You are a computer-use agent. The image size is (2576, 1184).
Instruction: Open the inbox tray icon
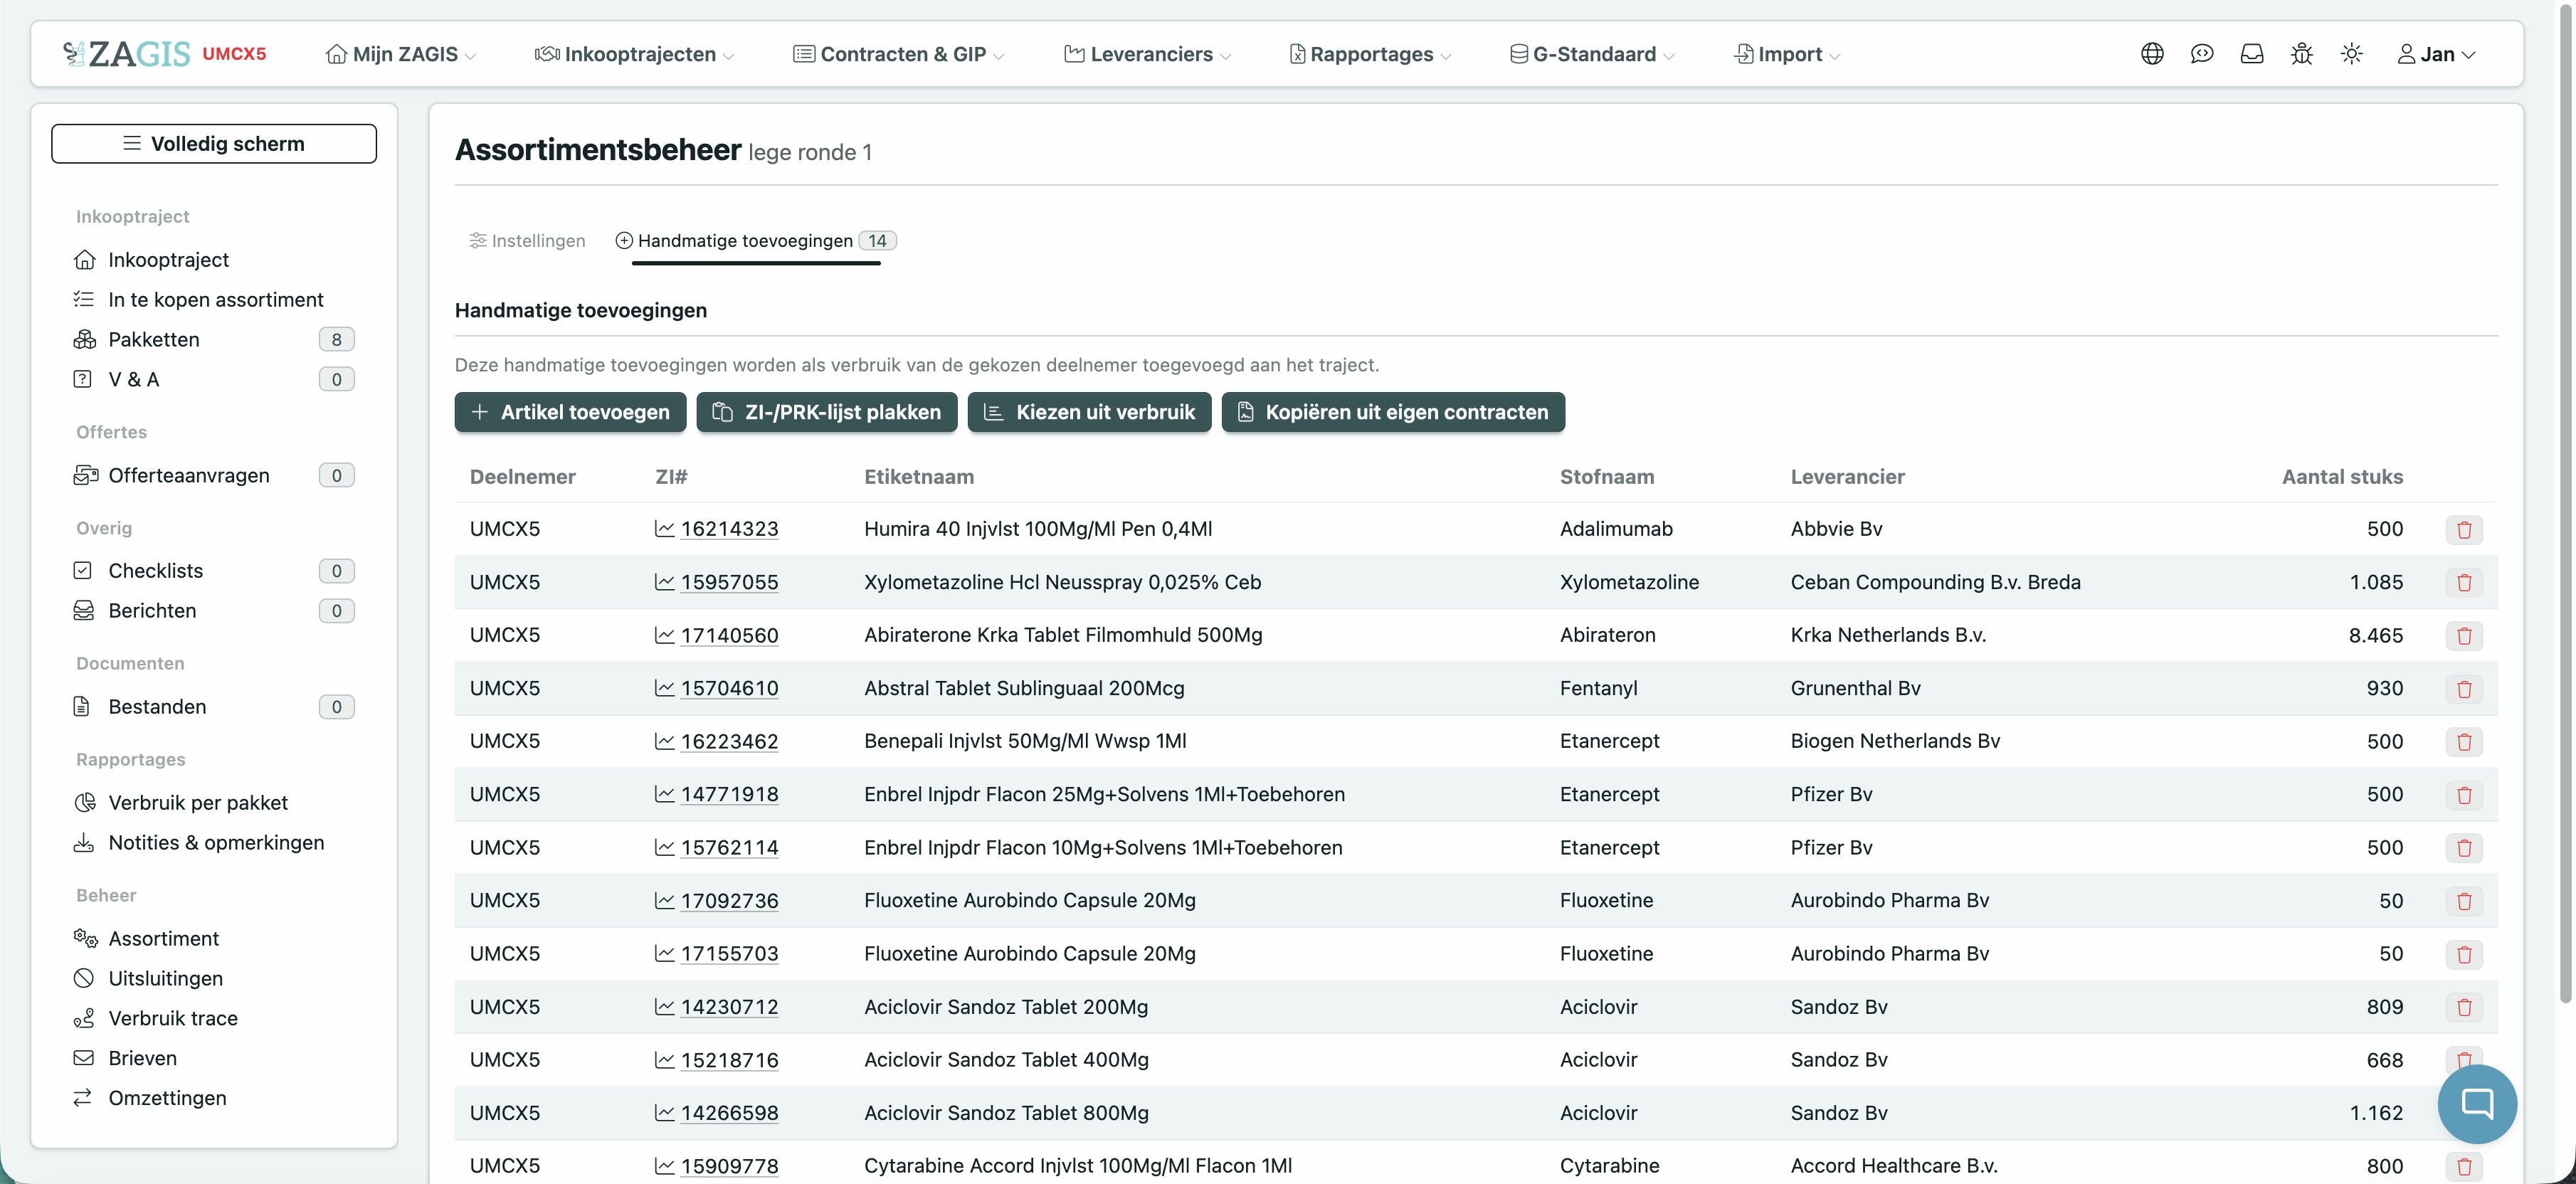2251,54
